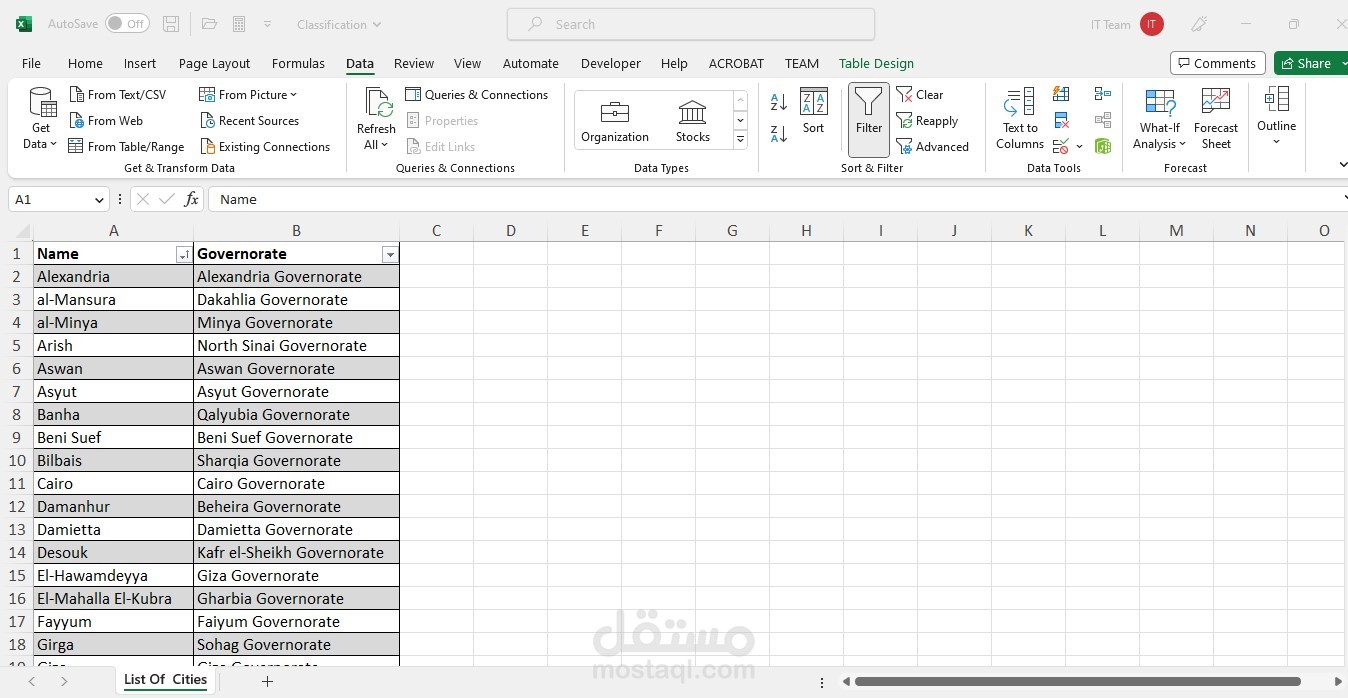Screen dimensions: 1348x698
Task: Switch to the Page Layout tab
Action: coord(214,63)
